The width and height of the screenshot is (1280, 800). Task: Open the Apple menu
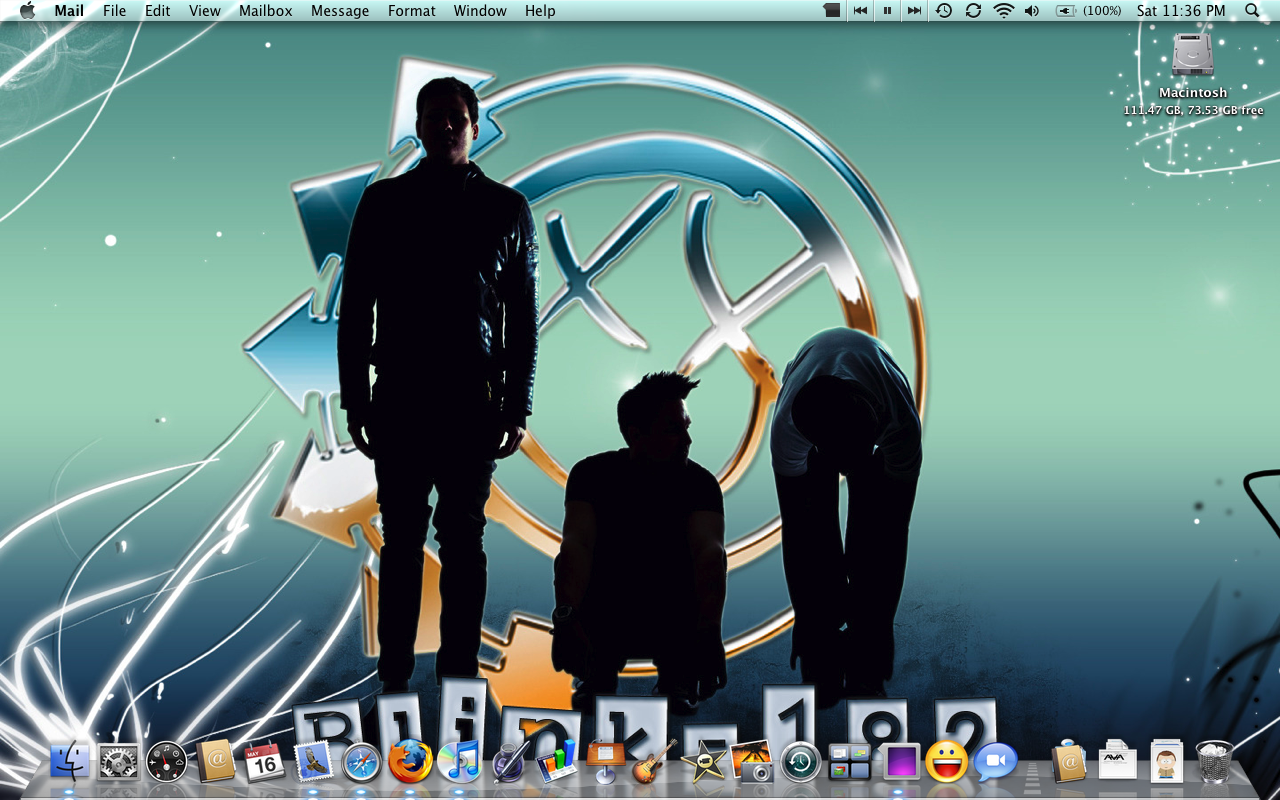click(27, 11)
